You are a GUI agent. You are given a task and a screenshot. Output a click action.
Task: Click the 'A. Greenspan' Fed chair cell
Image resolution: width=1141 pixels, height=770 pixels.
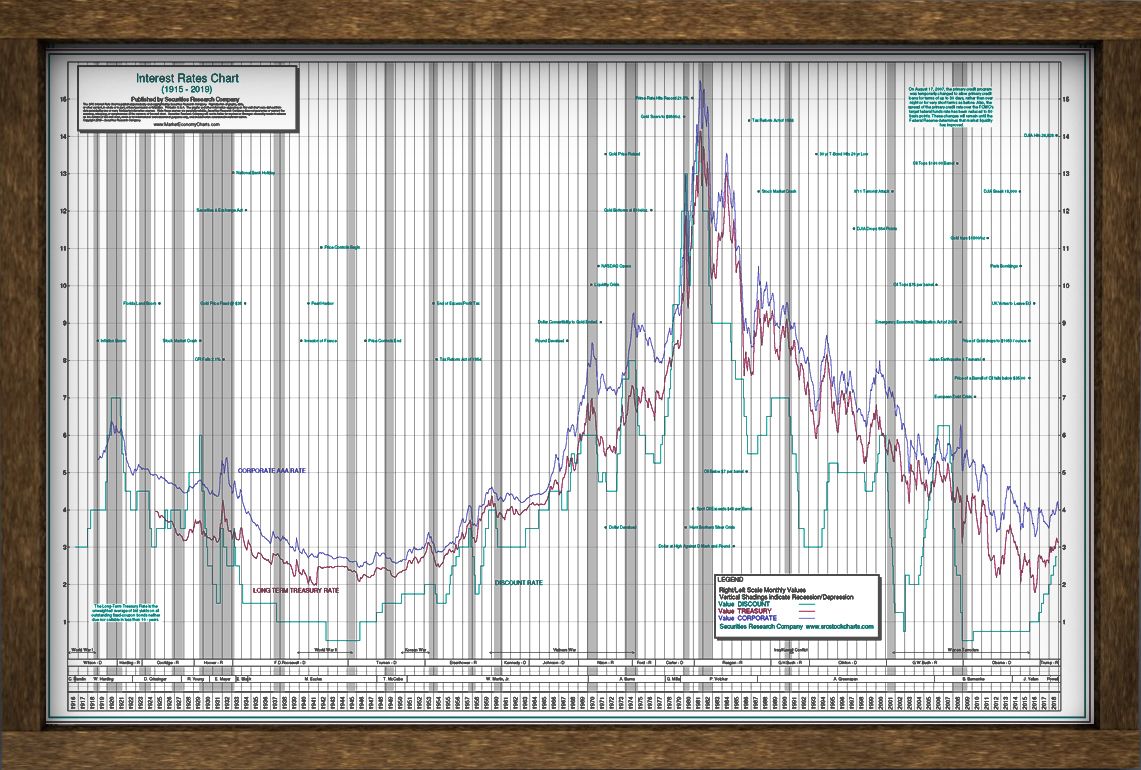[x=846, y=679]
